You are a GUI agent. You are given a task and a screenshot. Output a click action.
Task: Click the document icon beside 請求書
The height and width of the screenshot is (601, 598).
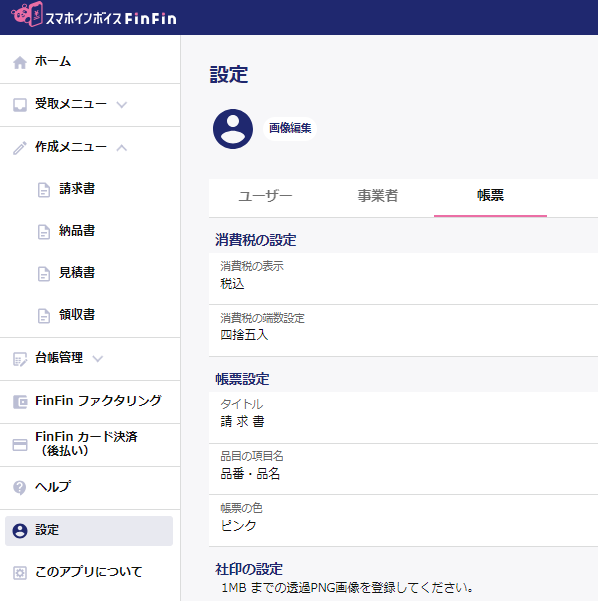tap(44, 190)
